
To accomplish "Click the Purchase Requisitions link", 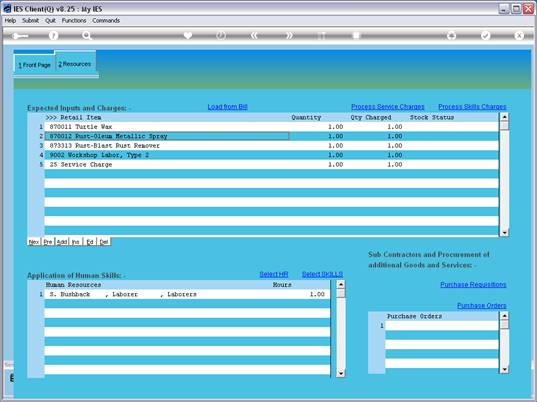I will coord(473,285).
